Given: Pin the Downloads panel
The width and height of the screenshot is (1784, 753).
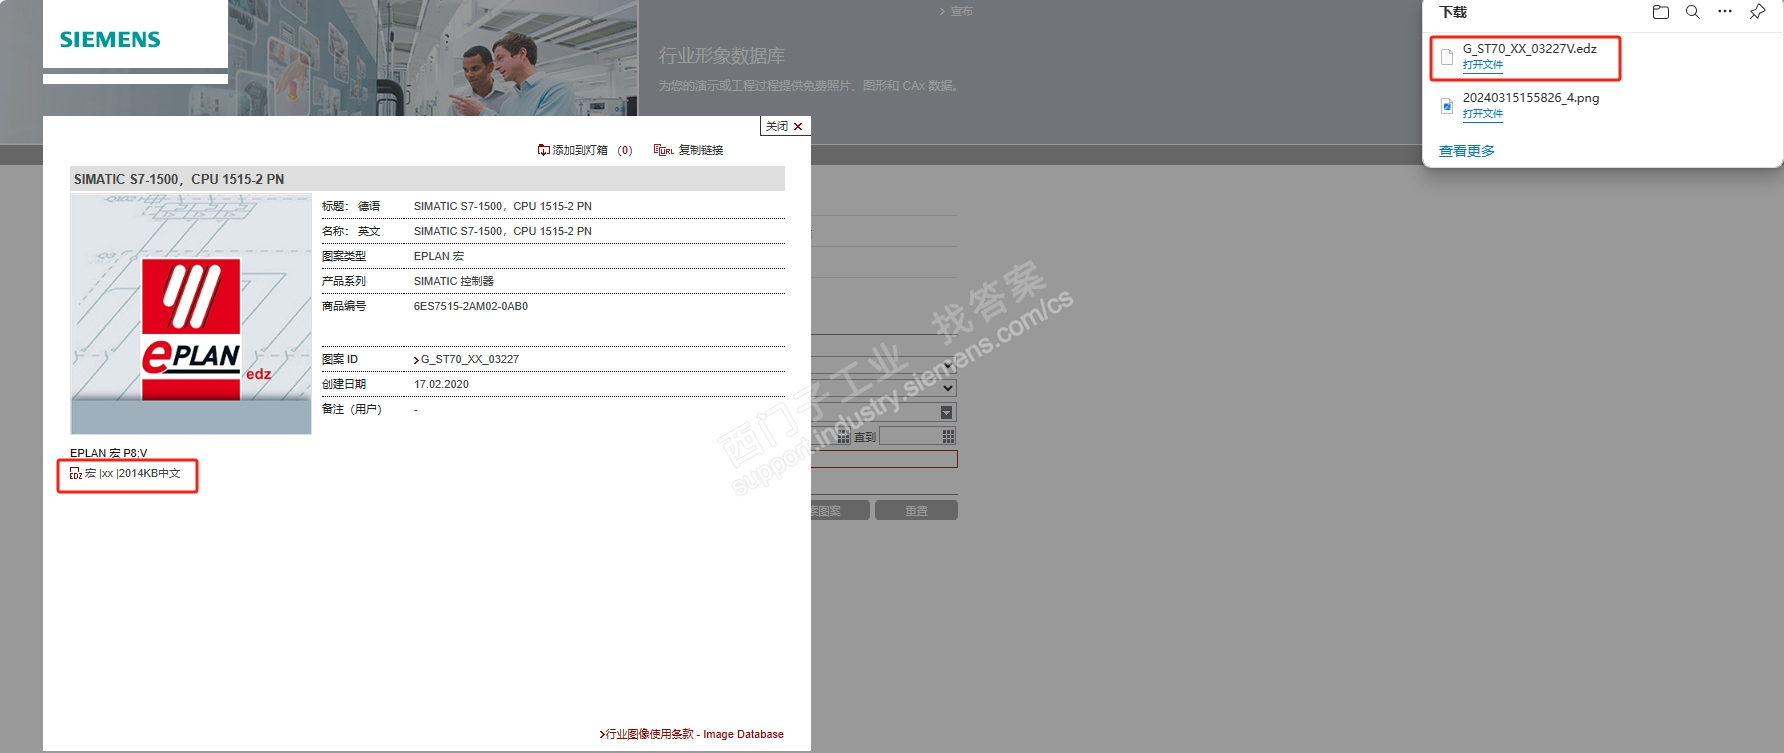Looking at the screenshot, I should pos(1757,12).
